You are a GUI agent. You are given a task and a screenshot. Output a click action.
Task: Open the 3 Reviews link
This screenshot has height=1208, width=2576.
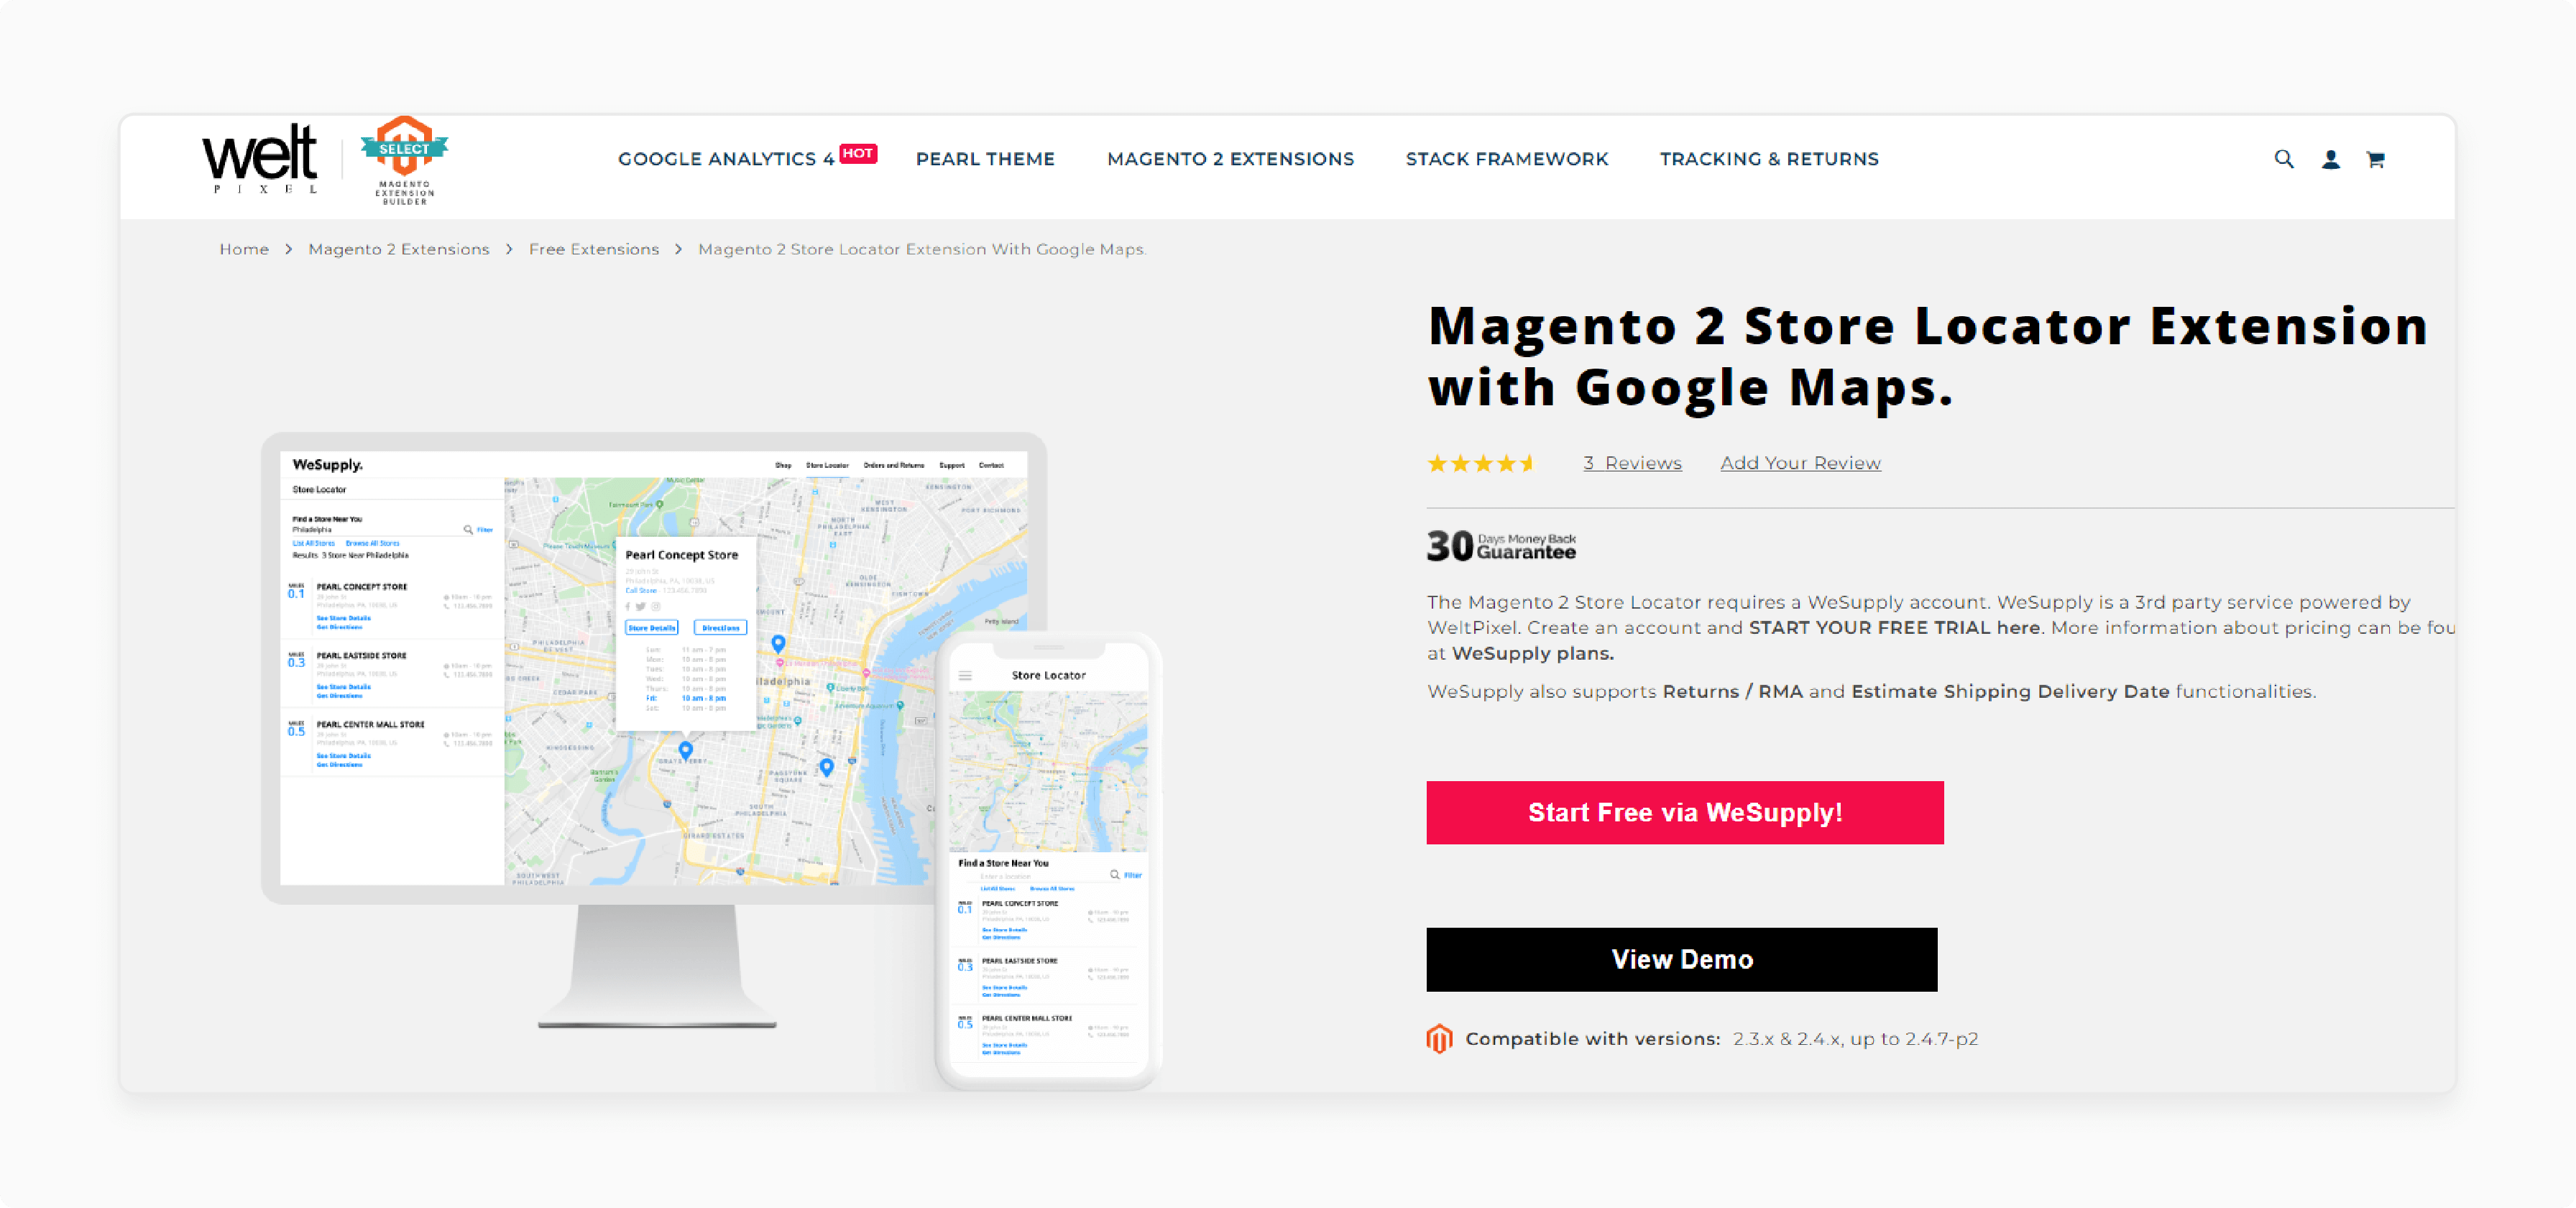1632,463
